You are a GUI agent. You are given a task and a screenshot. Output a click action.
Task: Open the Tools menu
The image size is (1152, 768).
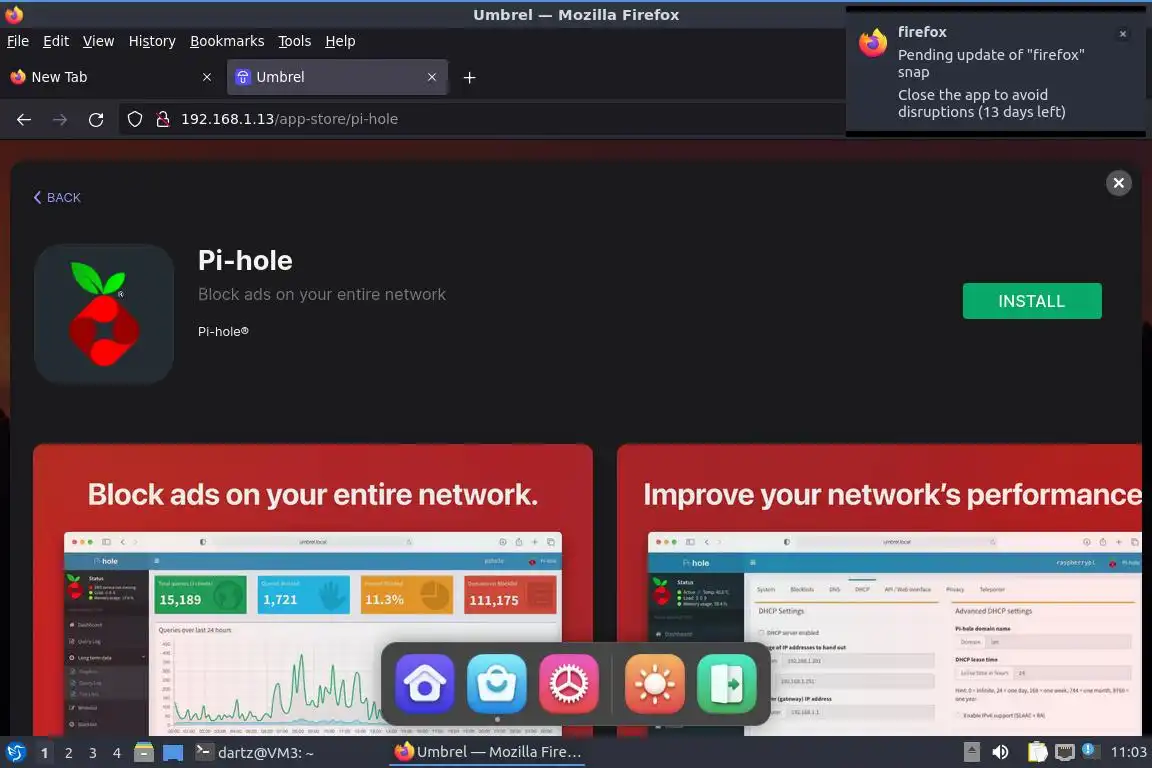pos(295,41)
